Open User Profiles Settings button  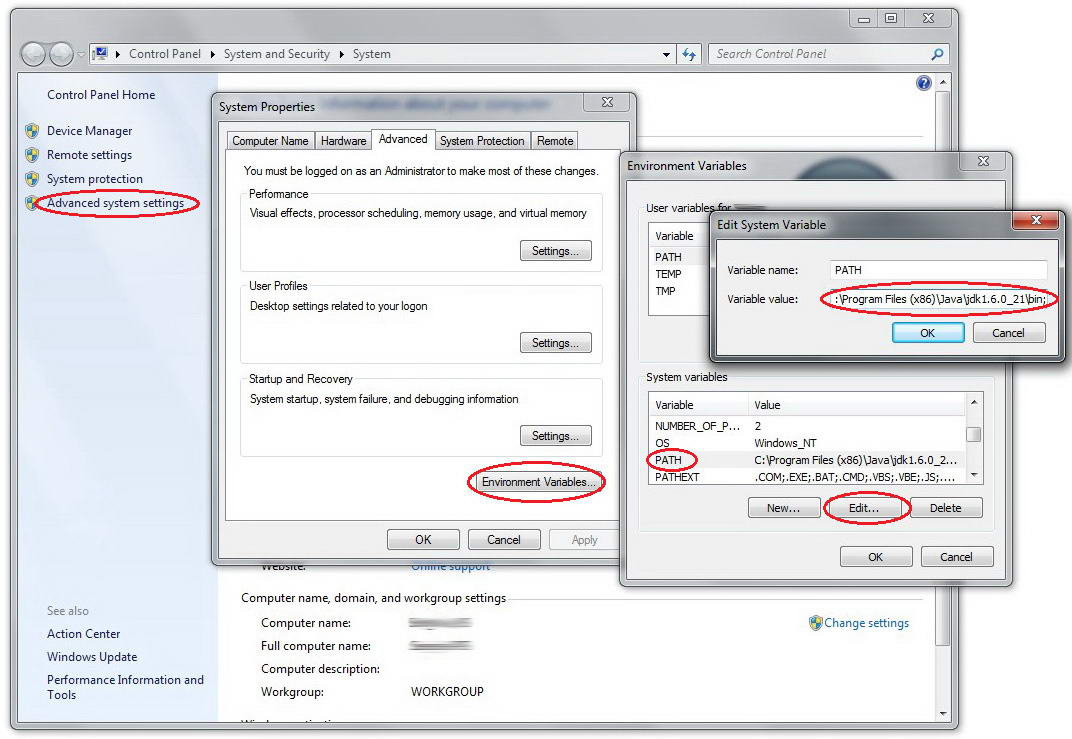(556, 342)
